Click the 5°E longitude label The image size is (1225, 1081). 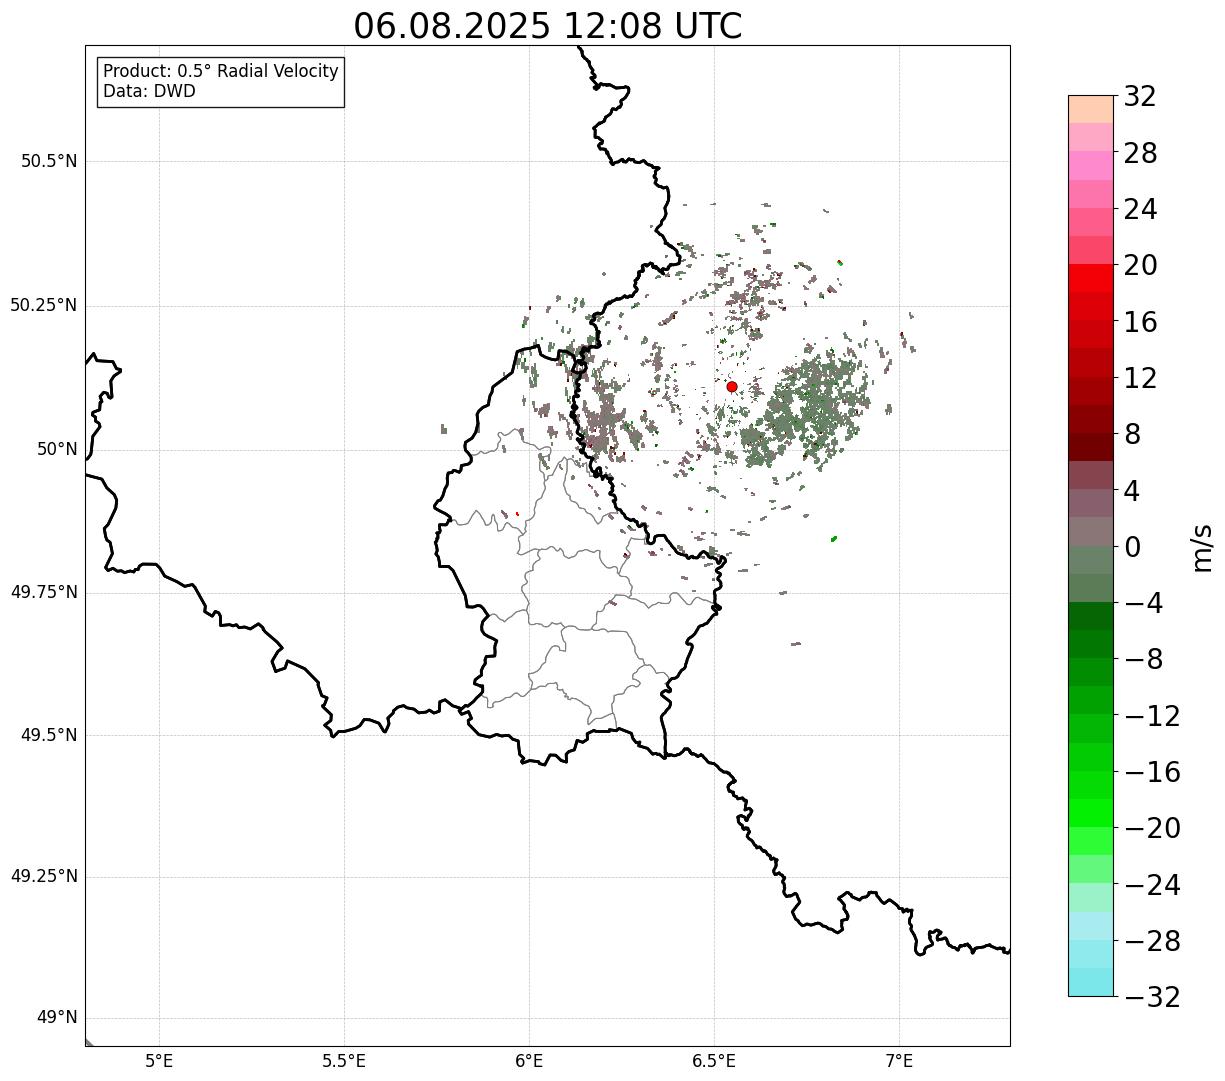tap(159, 1061)
